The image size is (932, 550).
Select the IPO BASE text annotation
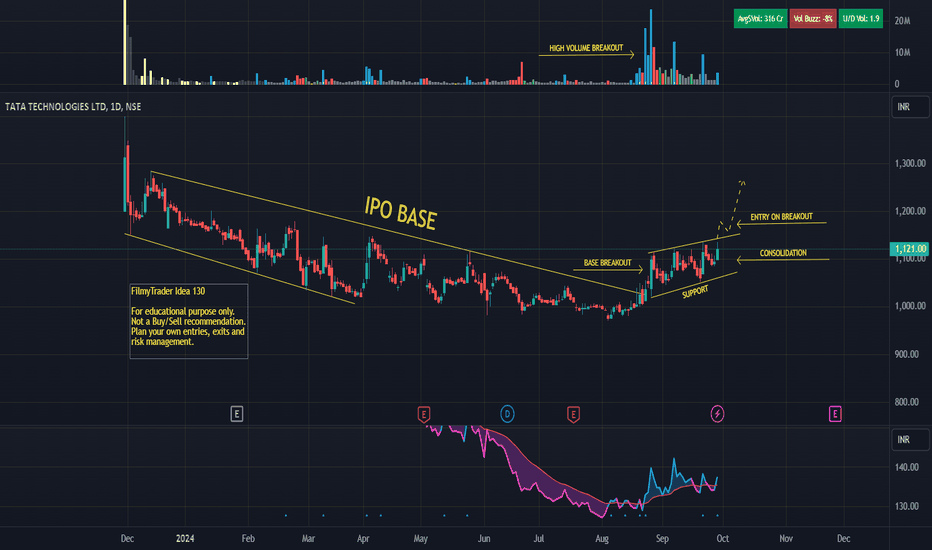point(401,213)
